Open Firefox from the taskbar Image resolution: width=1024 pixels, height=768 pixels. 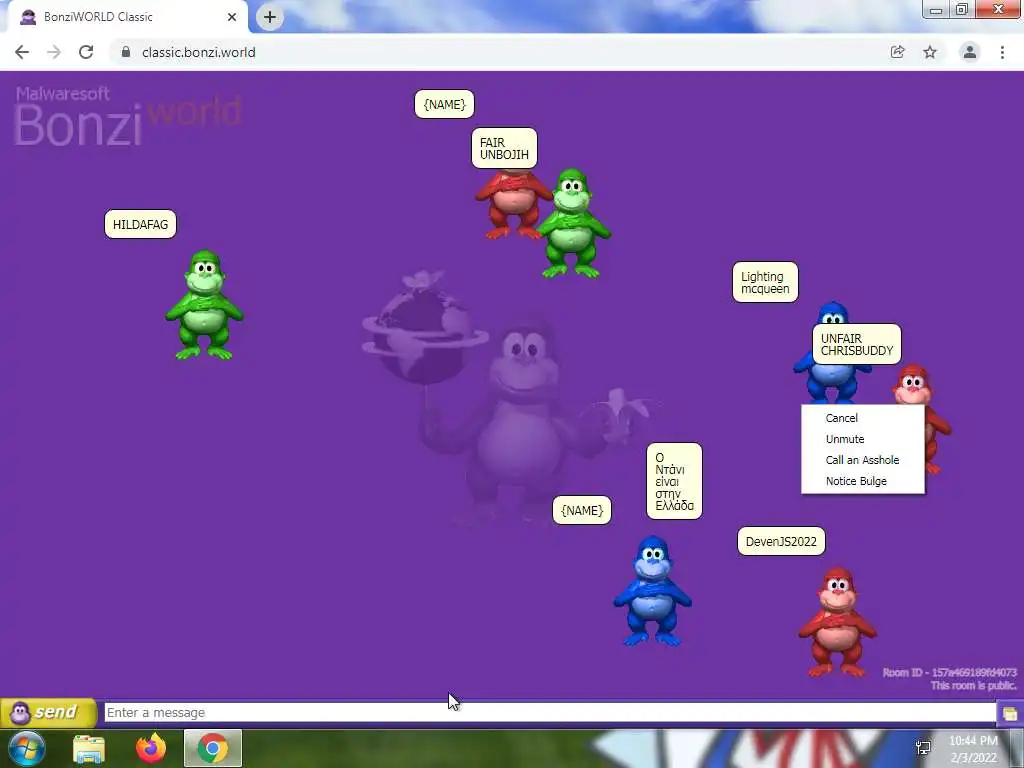point(151,748)
